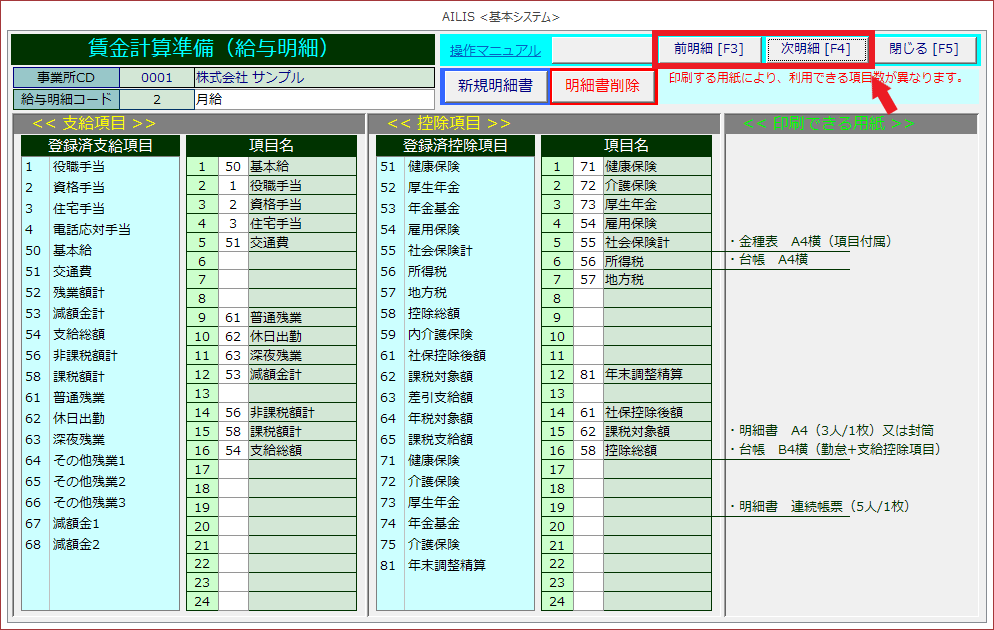Image resolution: width=994 pixels, height=630 pixels.
Task: Click empty payment item row 6
Action: [x=301, y=261]
